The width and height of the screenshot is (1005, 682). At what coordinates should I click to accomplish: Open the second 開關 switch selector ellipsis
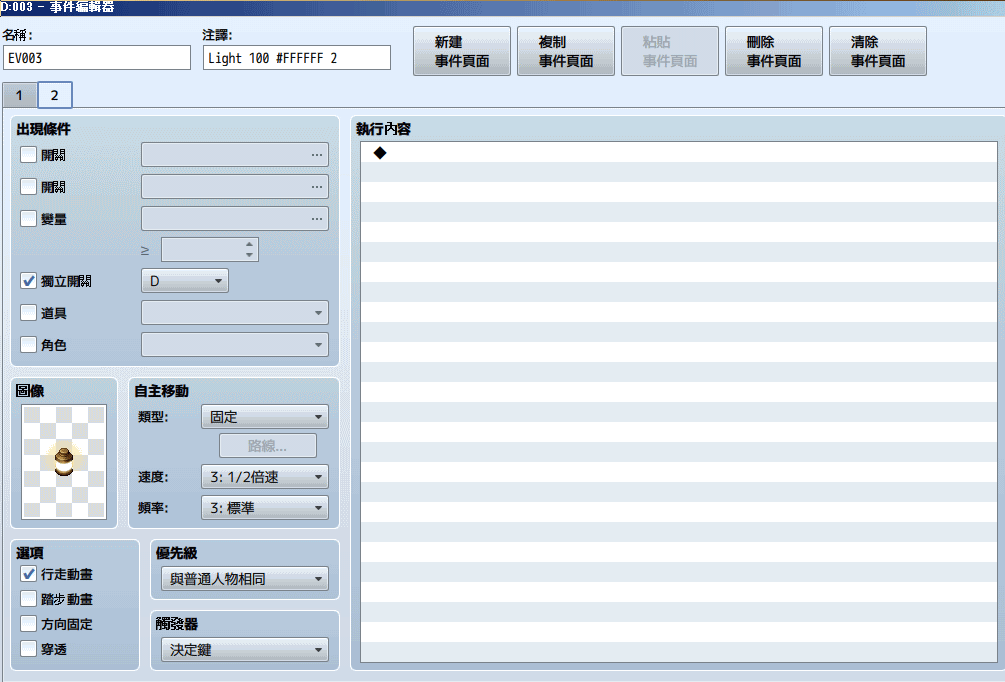point(317,187)
